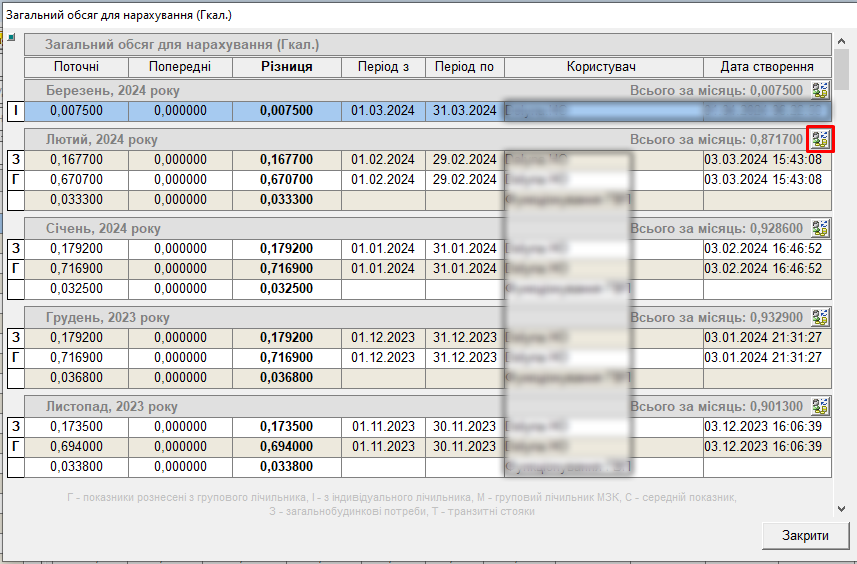Click the Період з column header

(x=383, y=67)
